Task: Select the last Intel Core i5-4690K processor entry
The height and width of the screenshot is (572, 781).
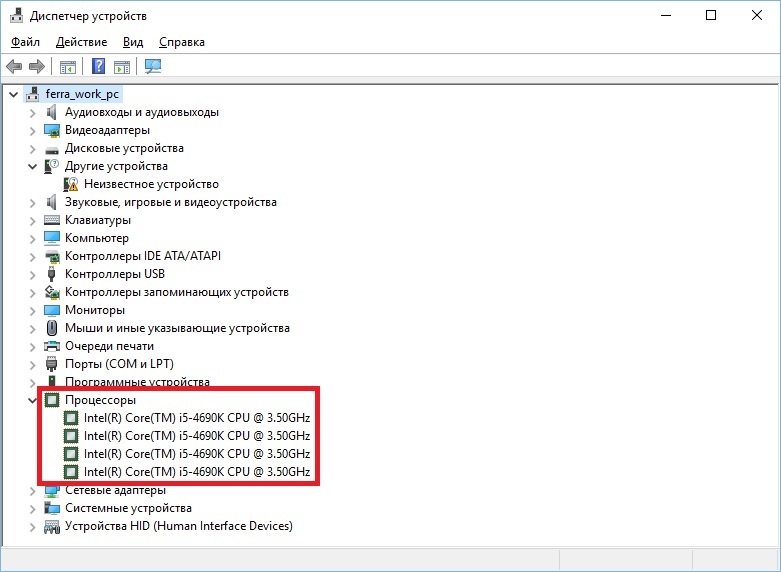Action: (197, 472)
